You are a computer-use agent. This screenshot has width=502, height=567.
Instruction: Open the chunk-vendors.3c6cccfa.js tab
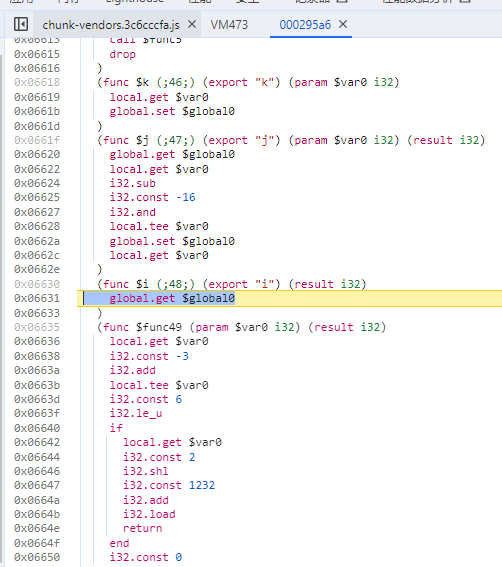(x=111, y=25)
